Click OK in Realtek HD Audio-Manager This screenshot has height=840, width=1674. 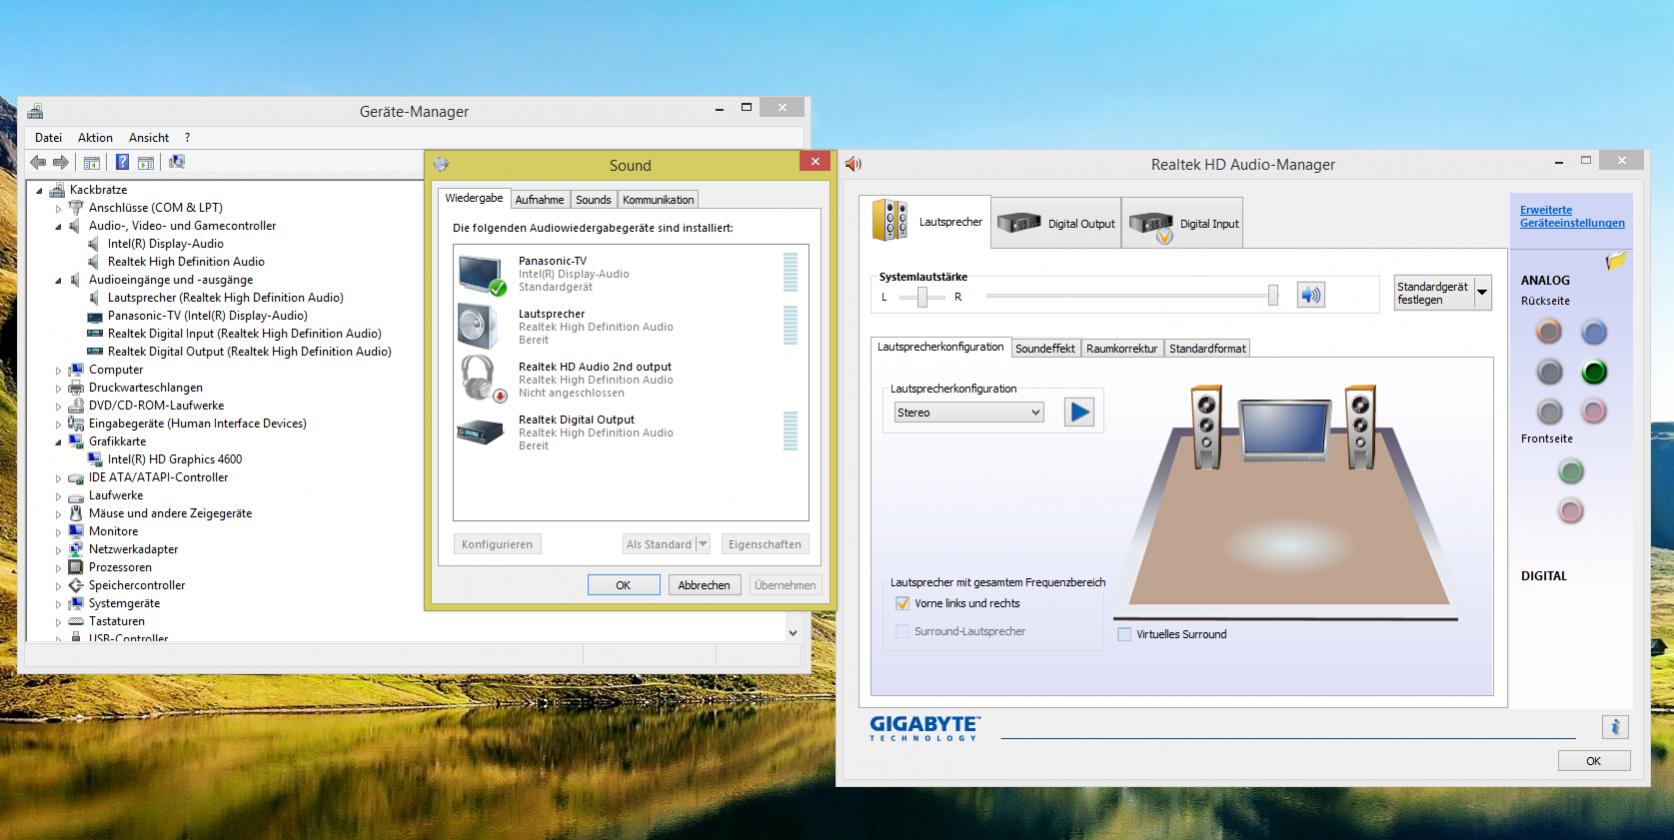click(1593, 761)
